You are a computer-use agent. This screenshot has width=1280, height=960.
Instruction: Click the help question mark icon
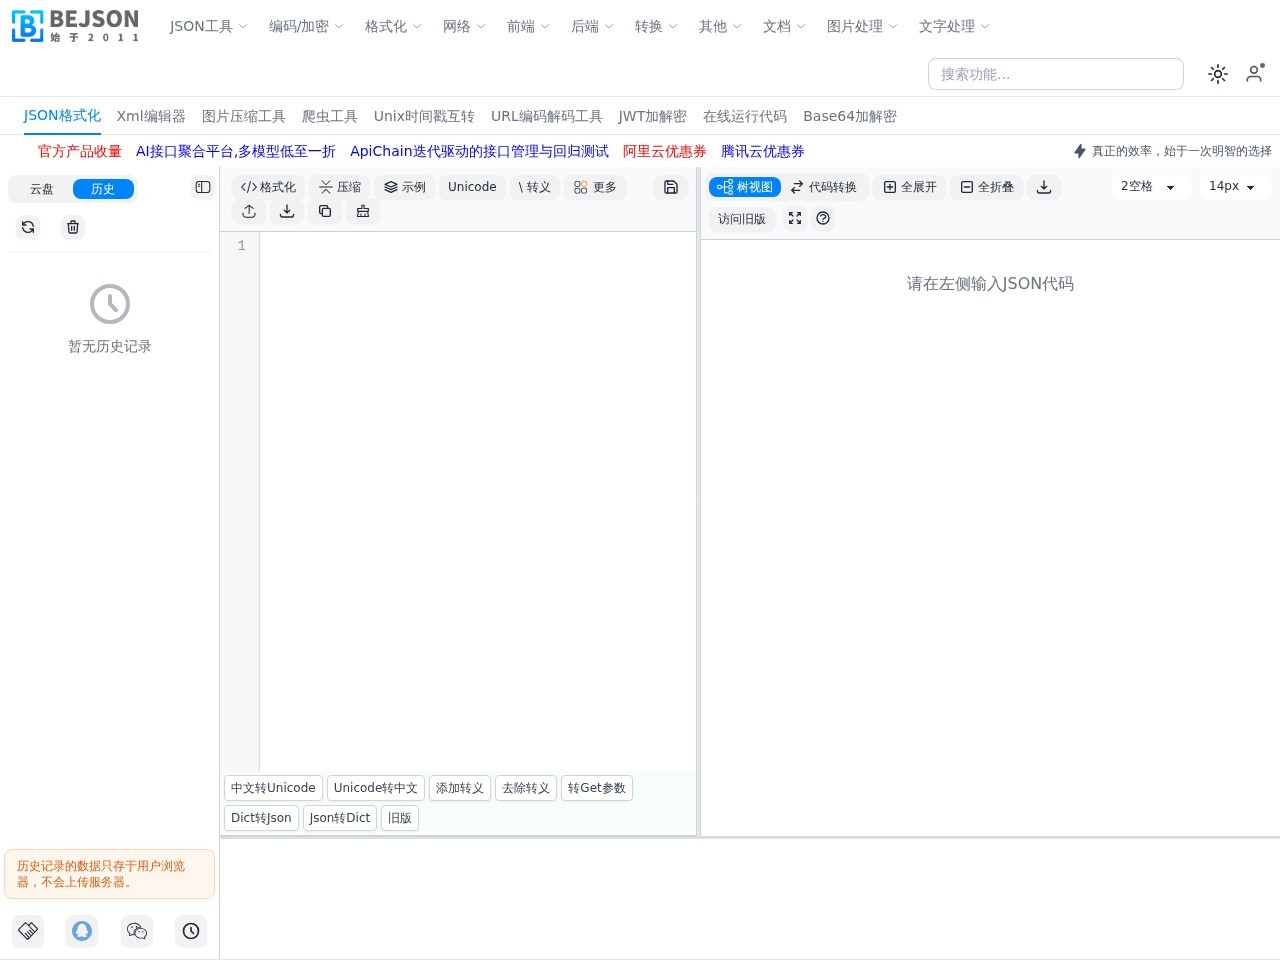[x=823, y=218]
